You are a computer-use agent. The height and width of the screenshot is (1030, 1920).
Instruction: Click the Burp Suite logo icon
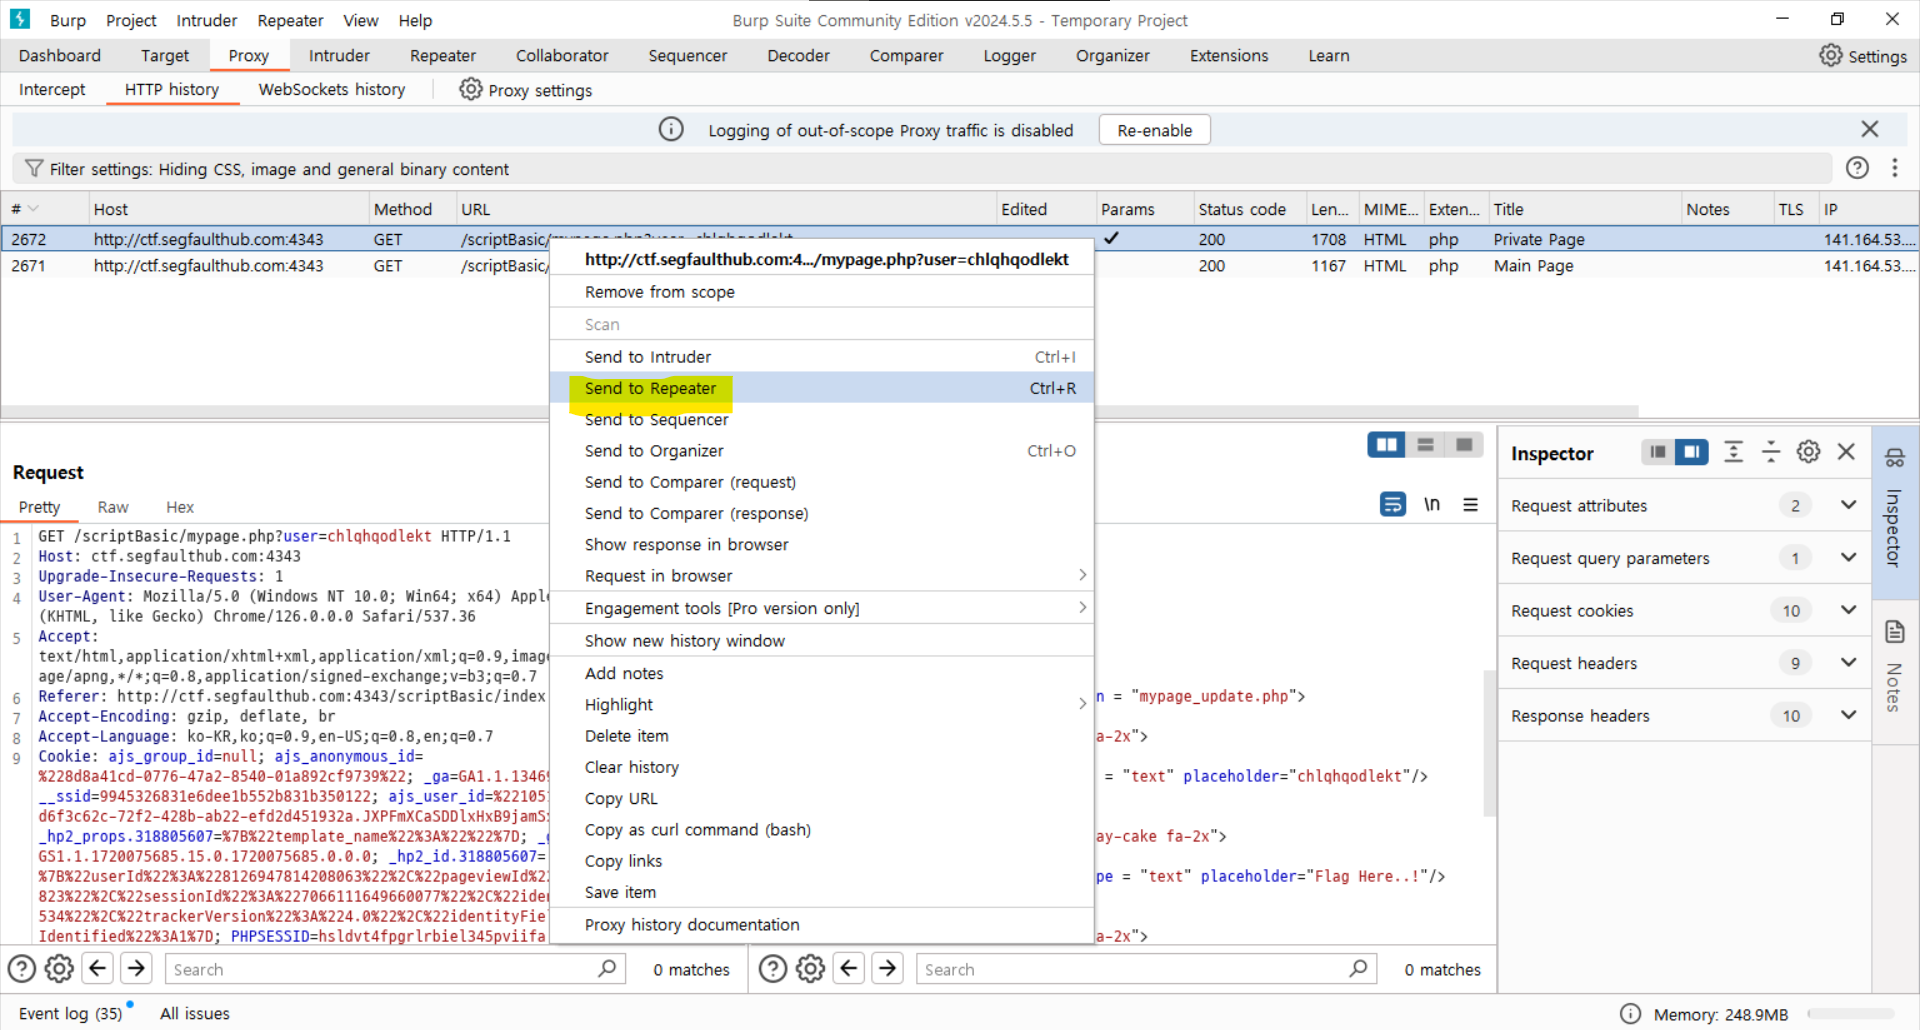(20, 19)
